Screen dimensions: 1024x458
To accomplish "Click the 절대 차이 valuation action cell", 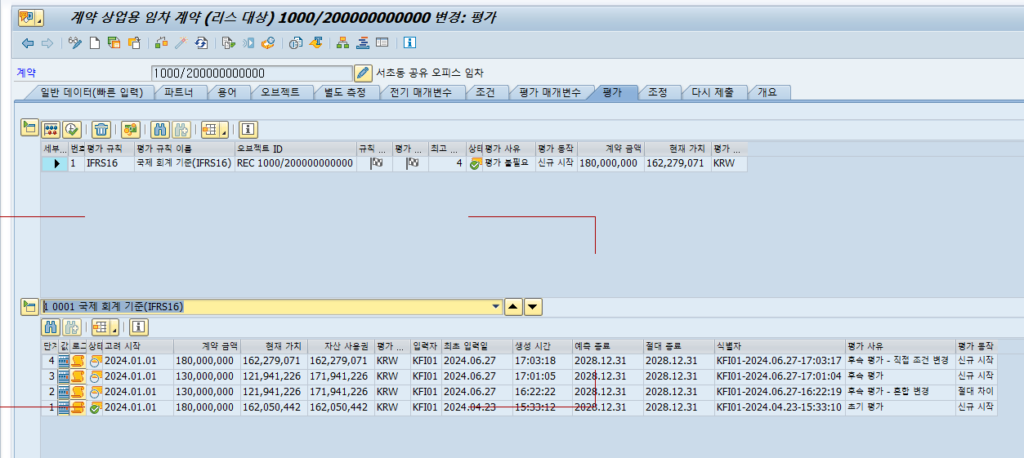I will pos(975,392).
